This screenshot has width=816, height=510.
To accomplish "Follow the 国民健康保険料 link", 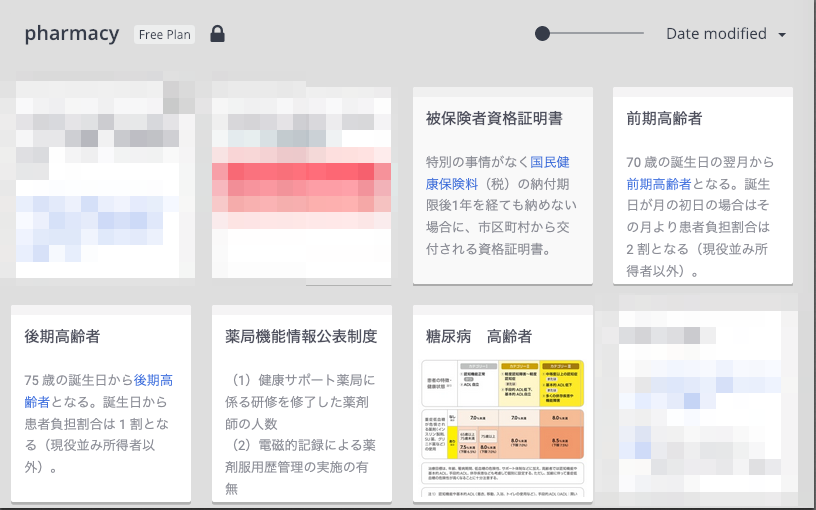I will point(498,173).
